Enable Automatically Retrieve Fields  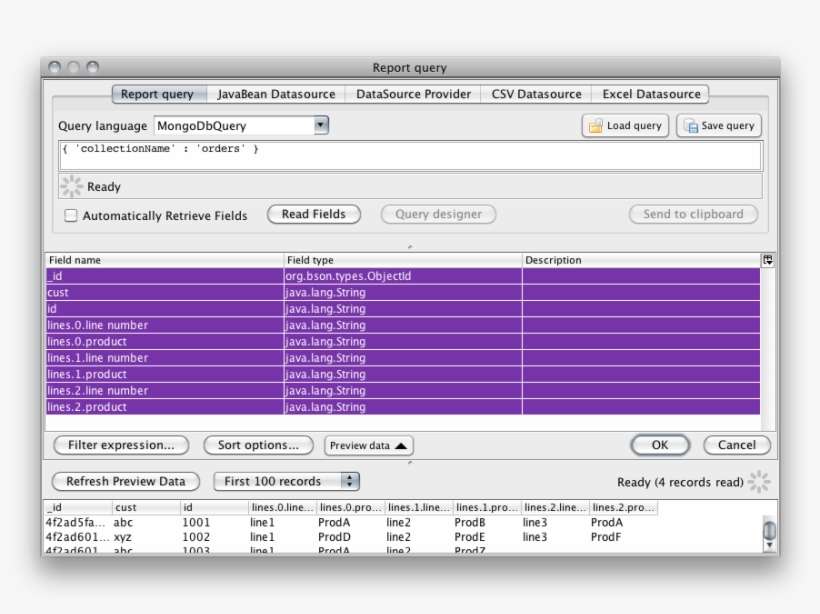(69, 215)
